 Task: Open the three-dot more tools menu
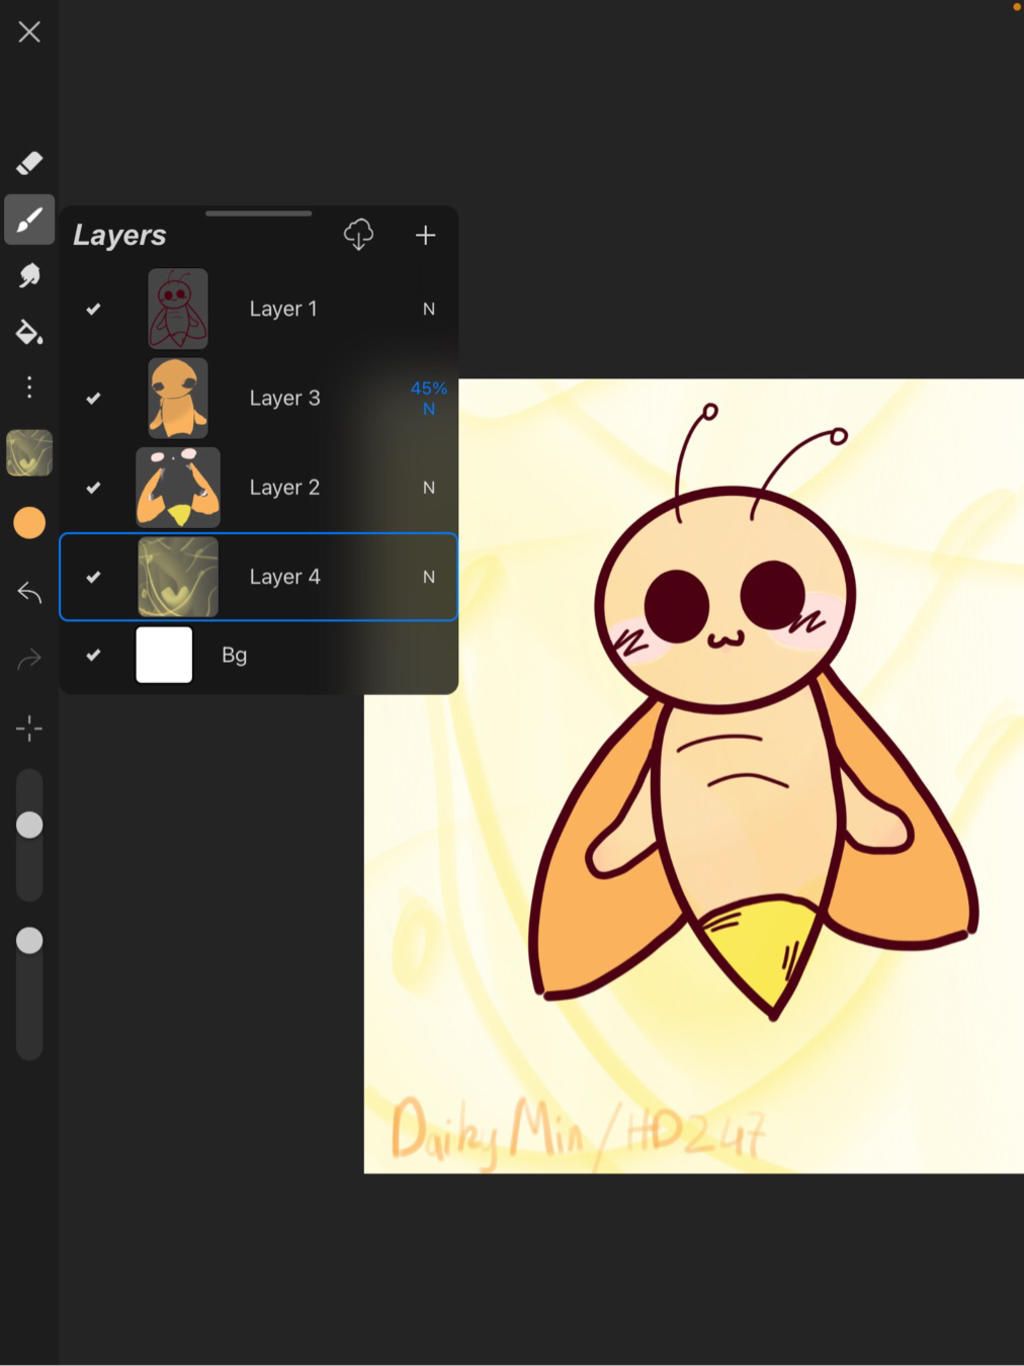(x=29, y=387)
